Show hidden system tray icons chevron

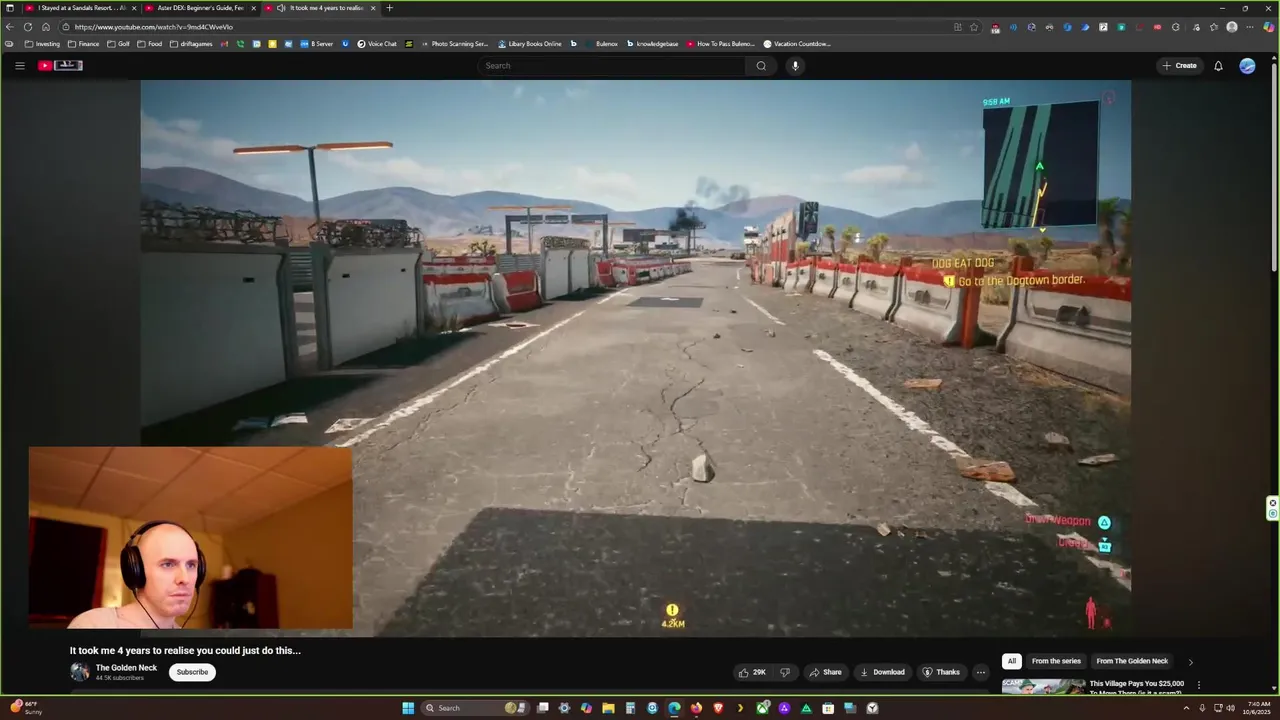point(1186,708)
